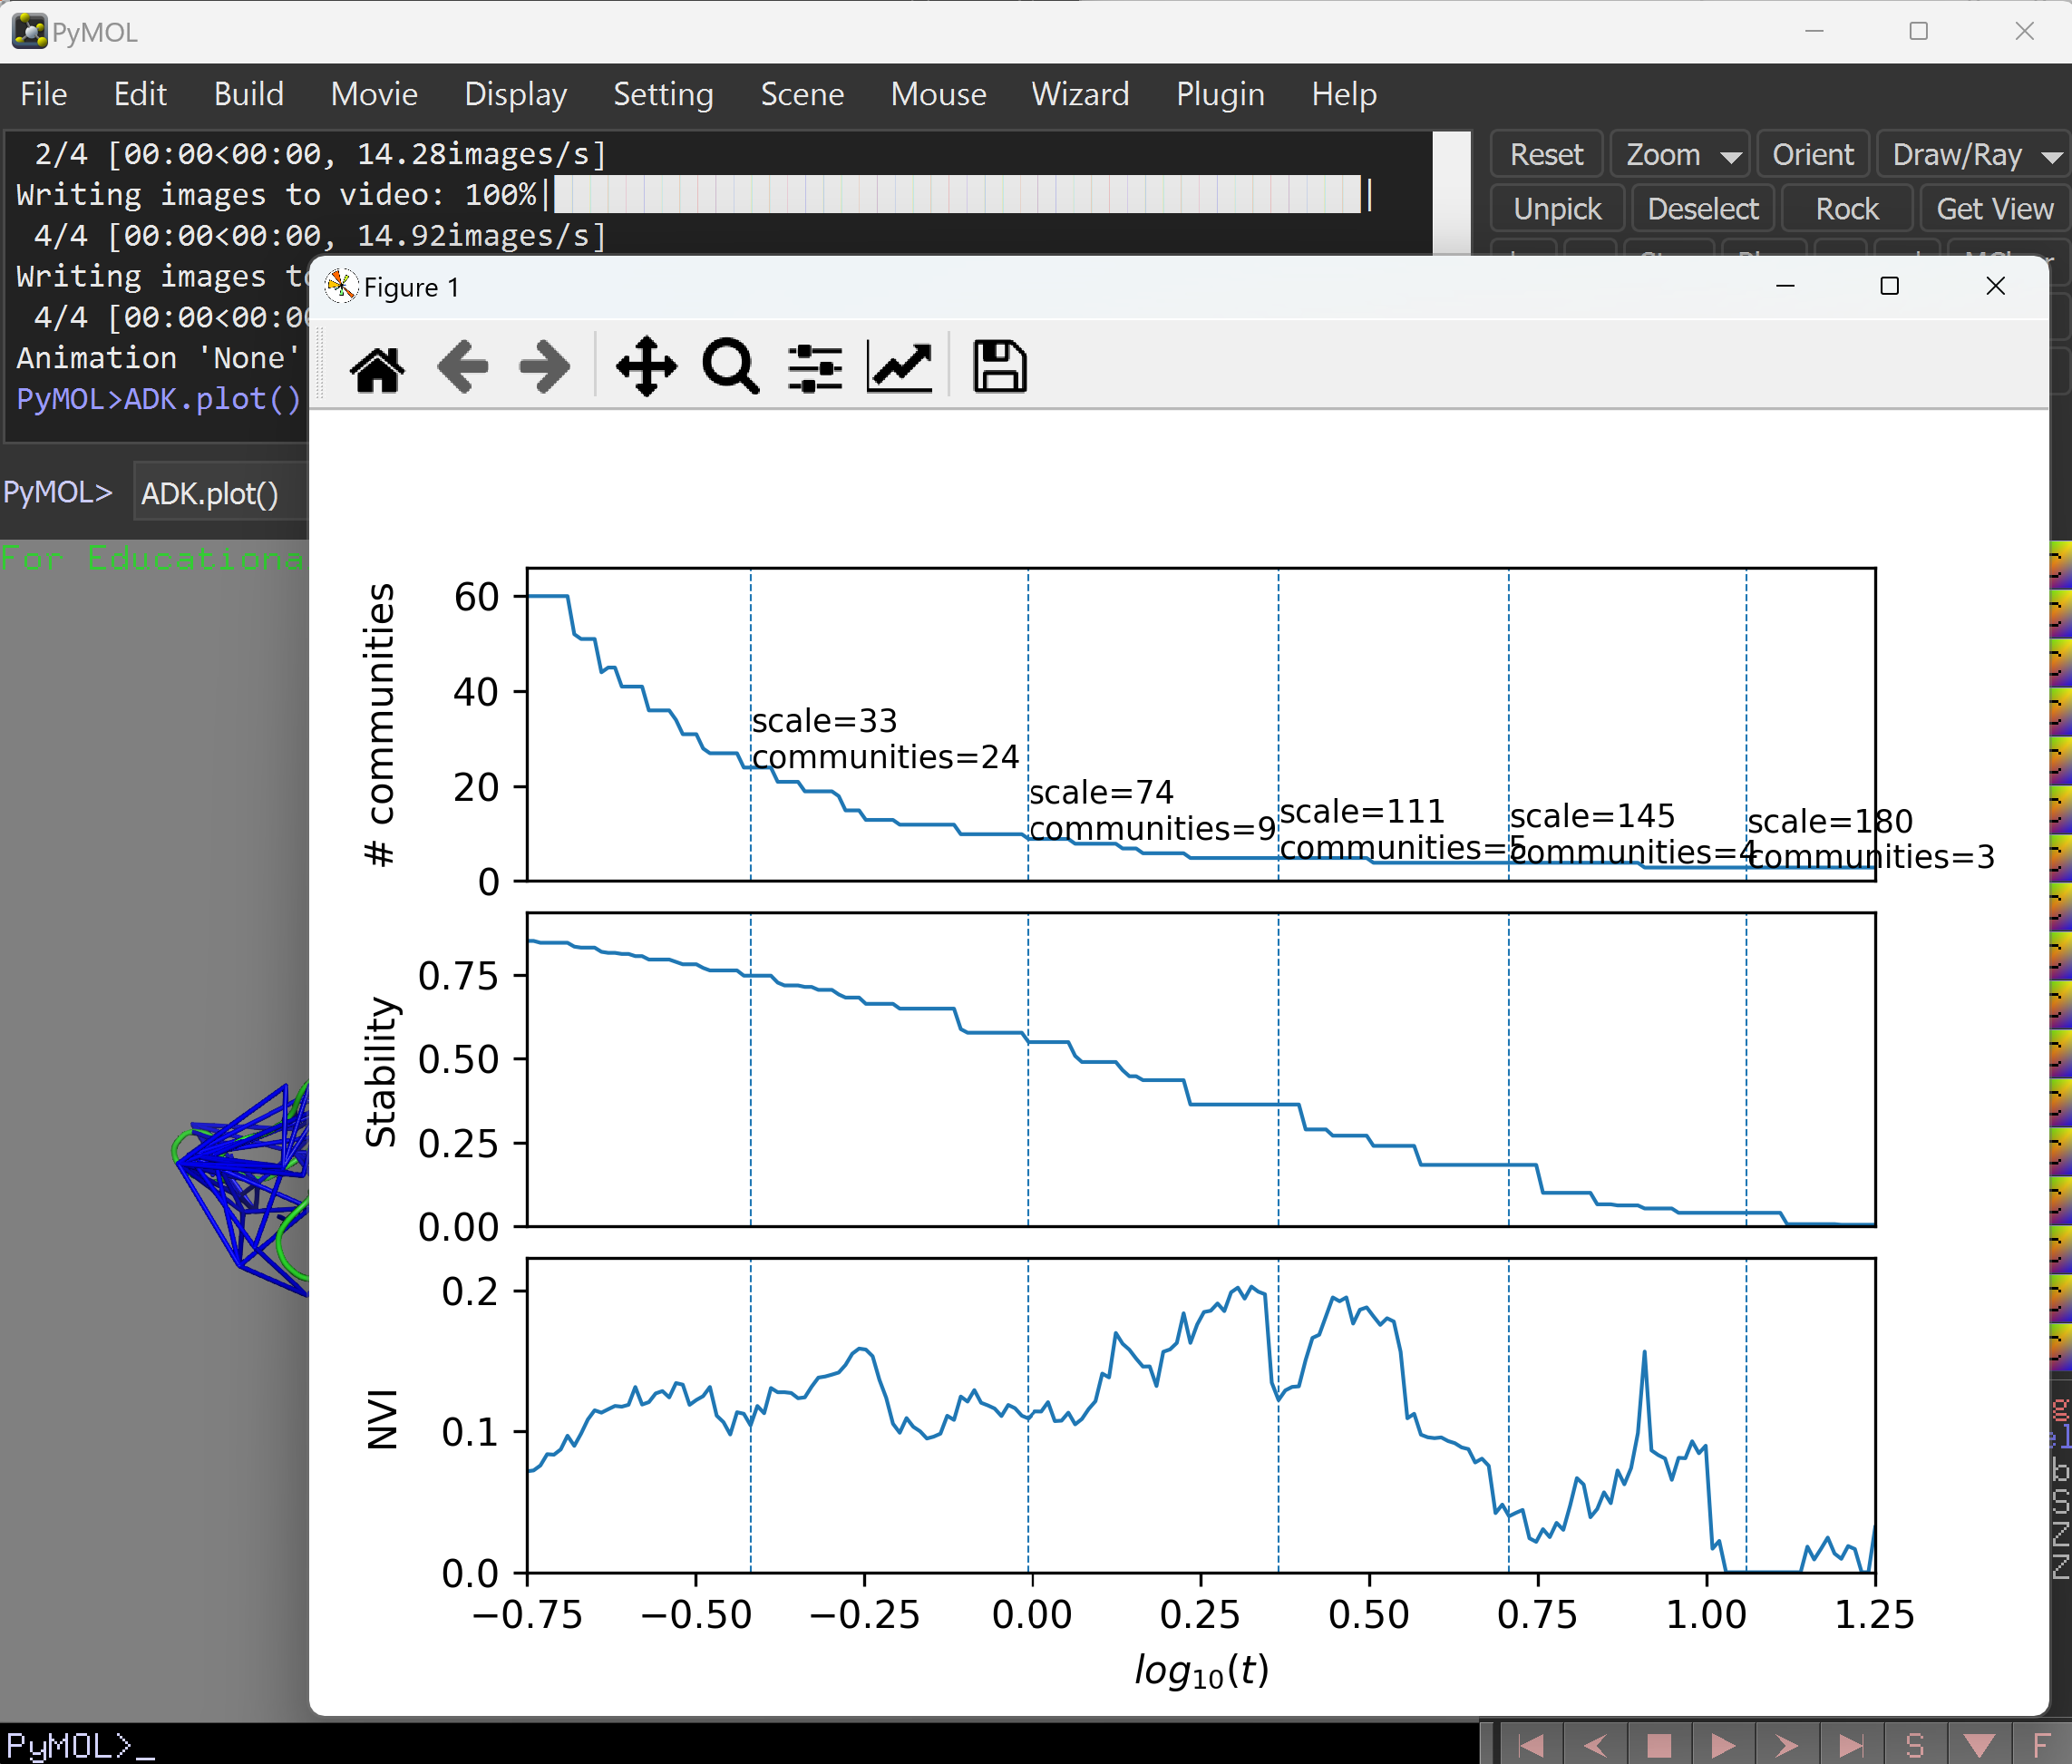The image size is (2072, 1764).
Task: Click the '# communities' y-axis label
Action: coord(379,724)
